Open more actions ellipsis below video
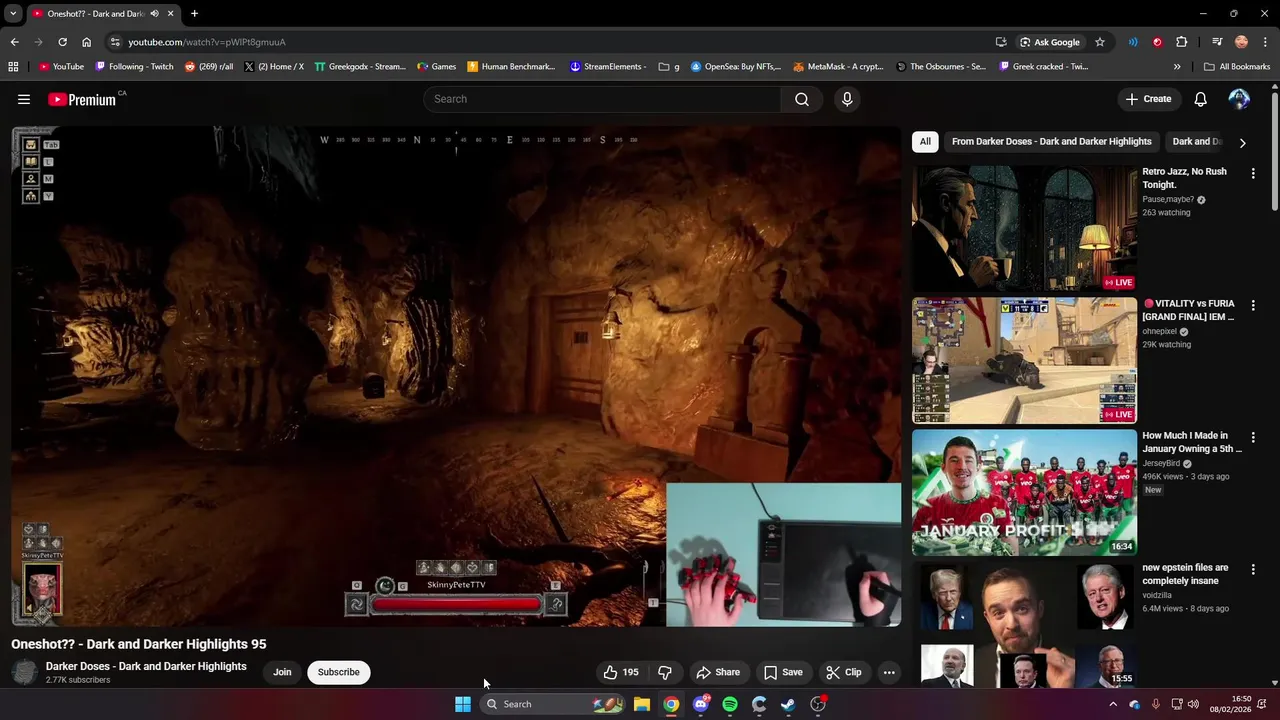Image resolution: width=1280 pixels, height=720 pixels. 889,672
